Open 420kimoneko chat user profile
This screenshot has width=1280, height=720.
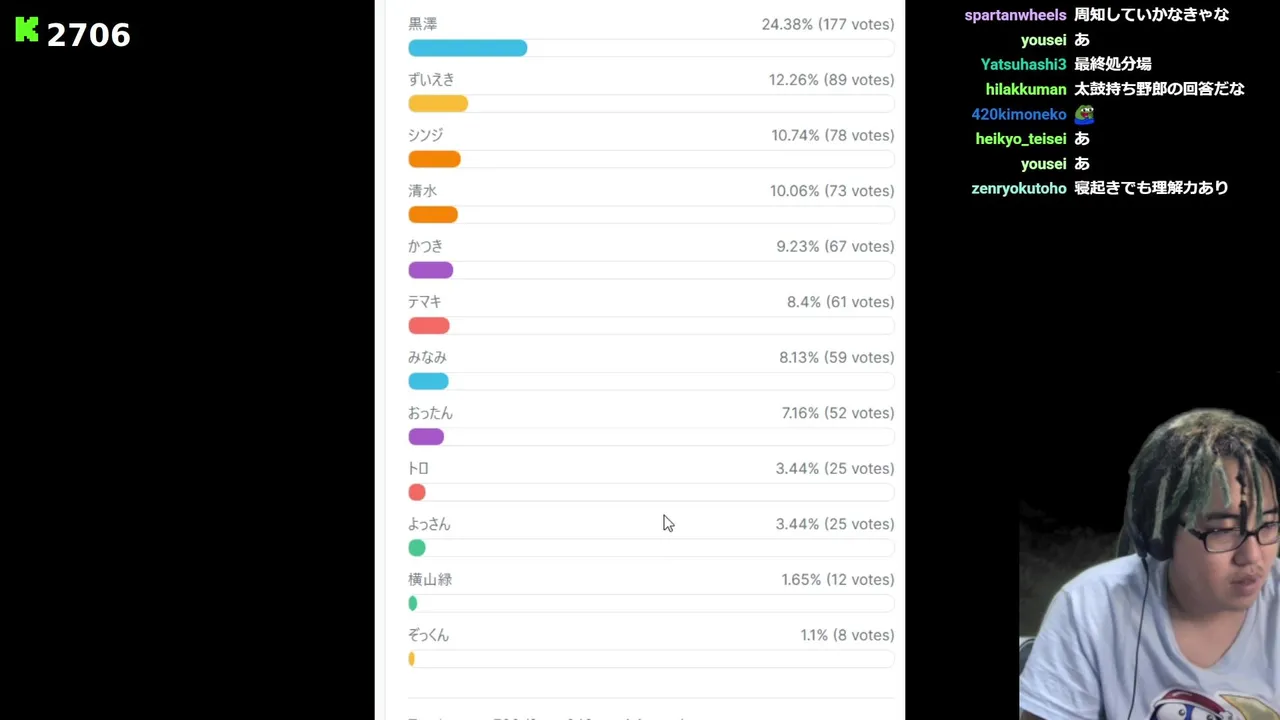(x=1019, y=114)
